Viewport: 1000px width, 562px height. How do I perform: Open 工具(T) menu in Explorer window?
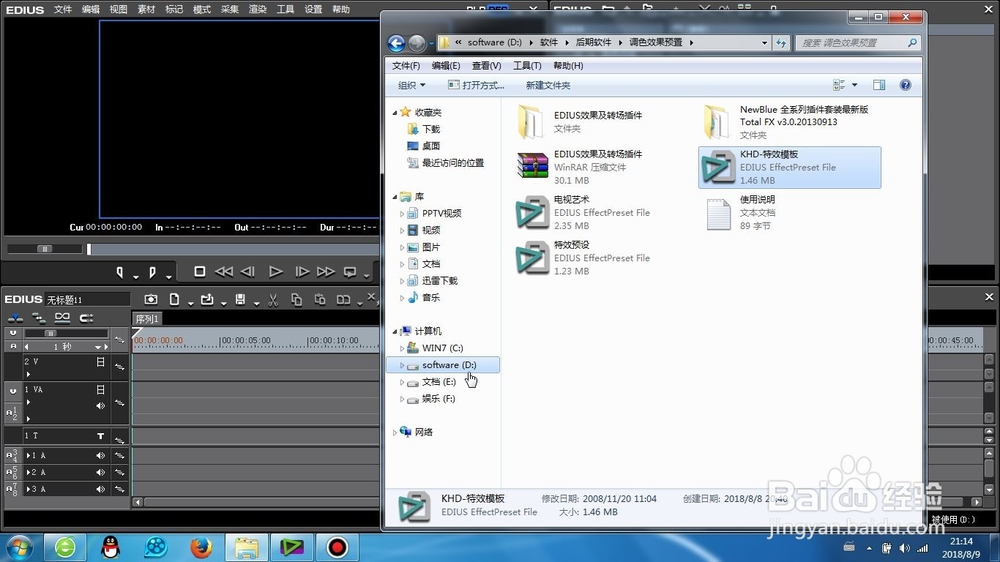tap(527, 66)
